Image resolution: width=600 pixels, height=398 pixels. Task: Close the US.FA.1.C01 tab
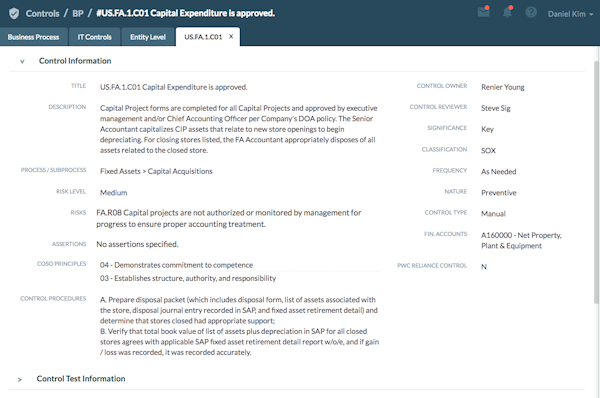[x=231, y=37]
